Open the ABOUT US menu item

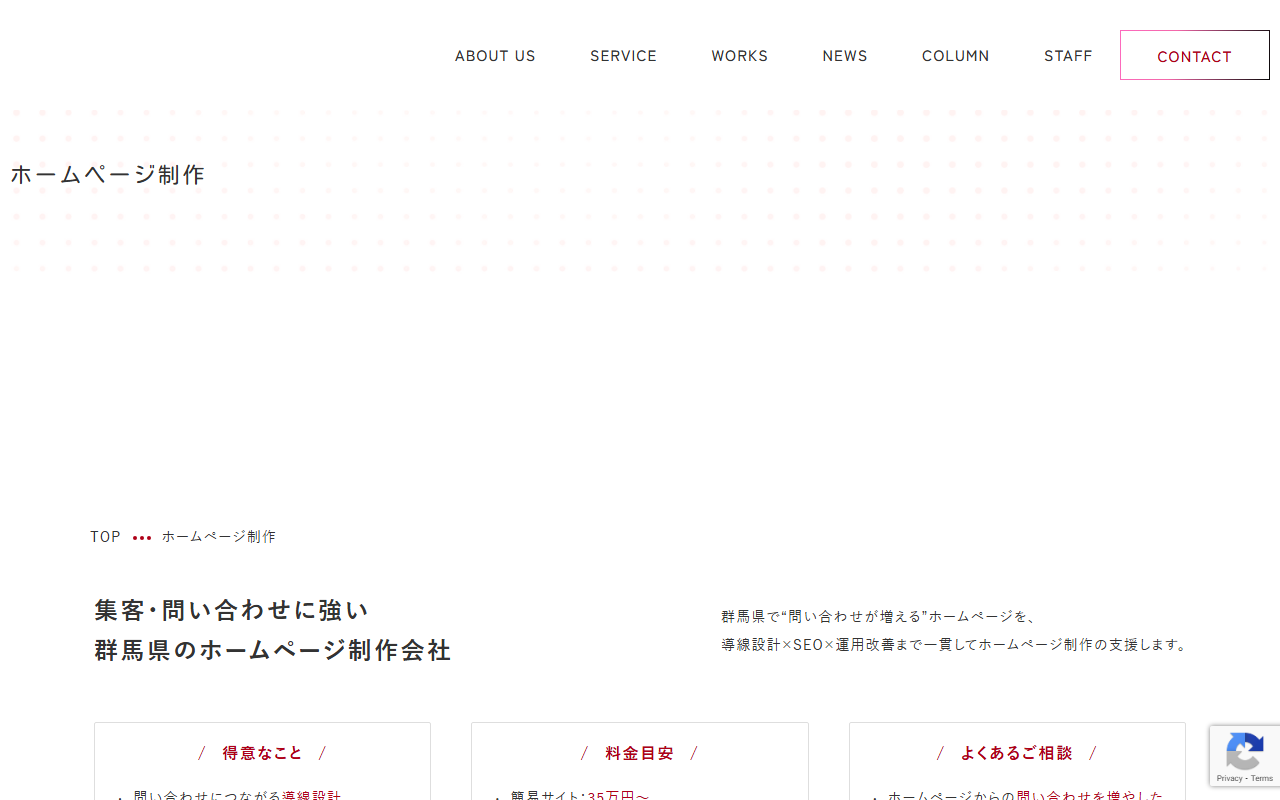495,56
